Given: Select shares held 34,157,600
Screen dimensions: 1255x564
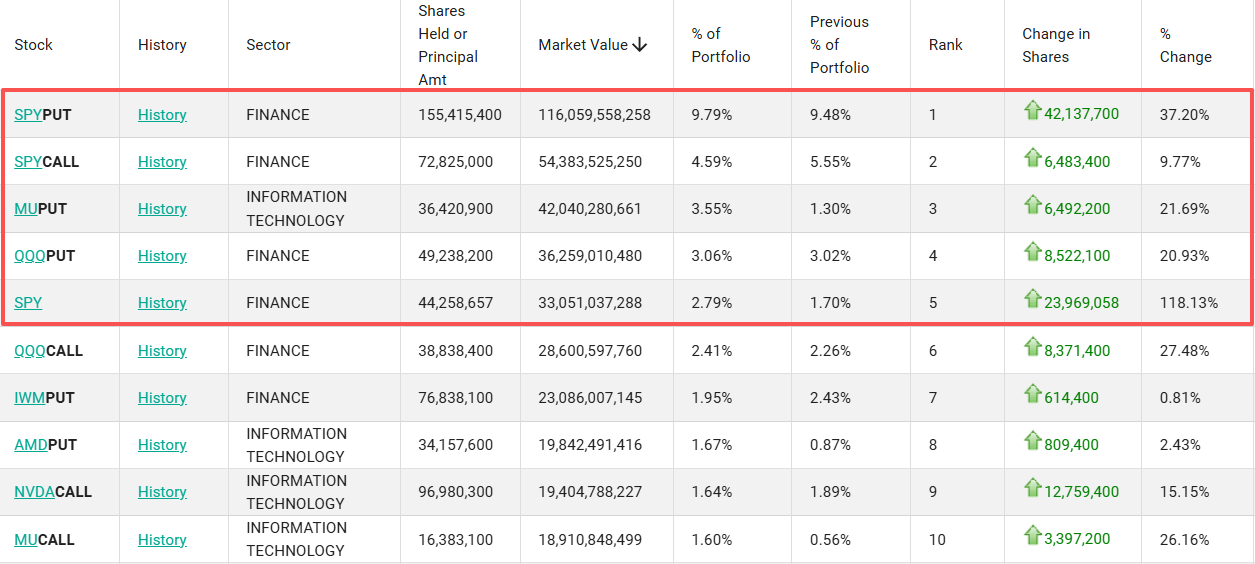Looking at the screenshot, I should [456, 445].
